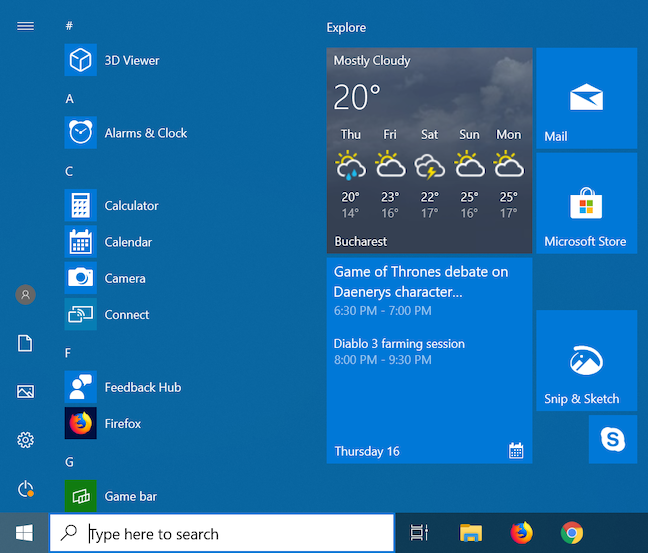
Task: Open the Calendar app icon
Action: (x=81, y=242)
